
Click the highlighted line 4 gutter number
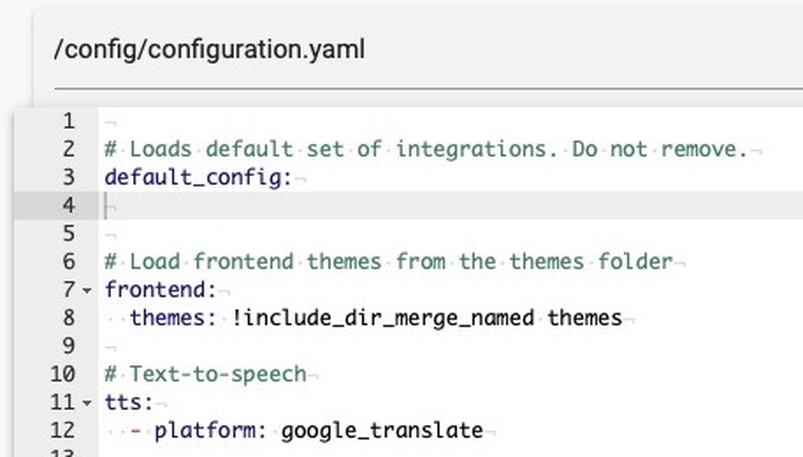[x=68, y=206]
